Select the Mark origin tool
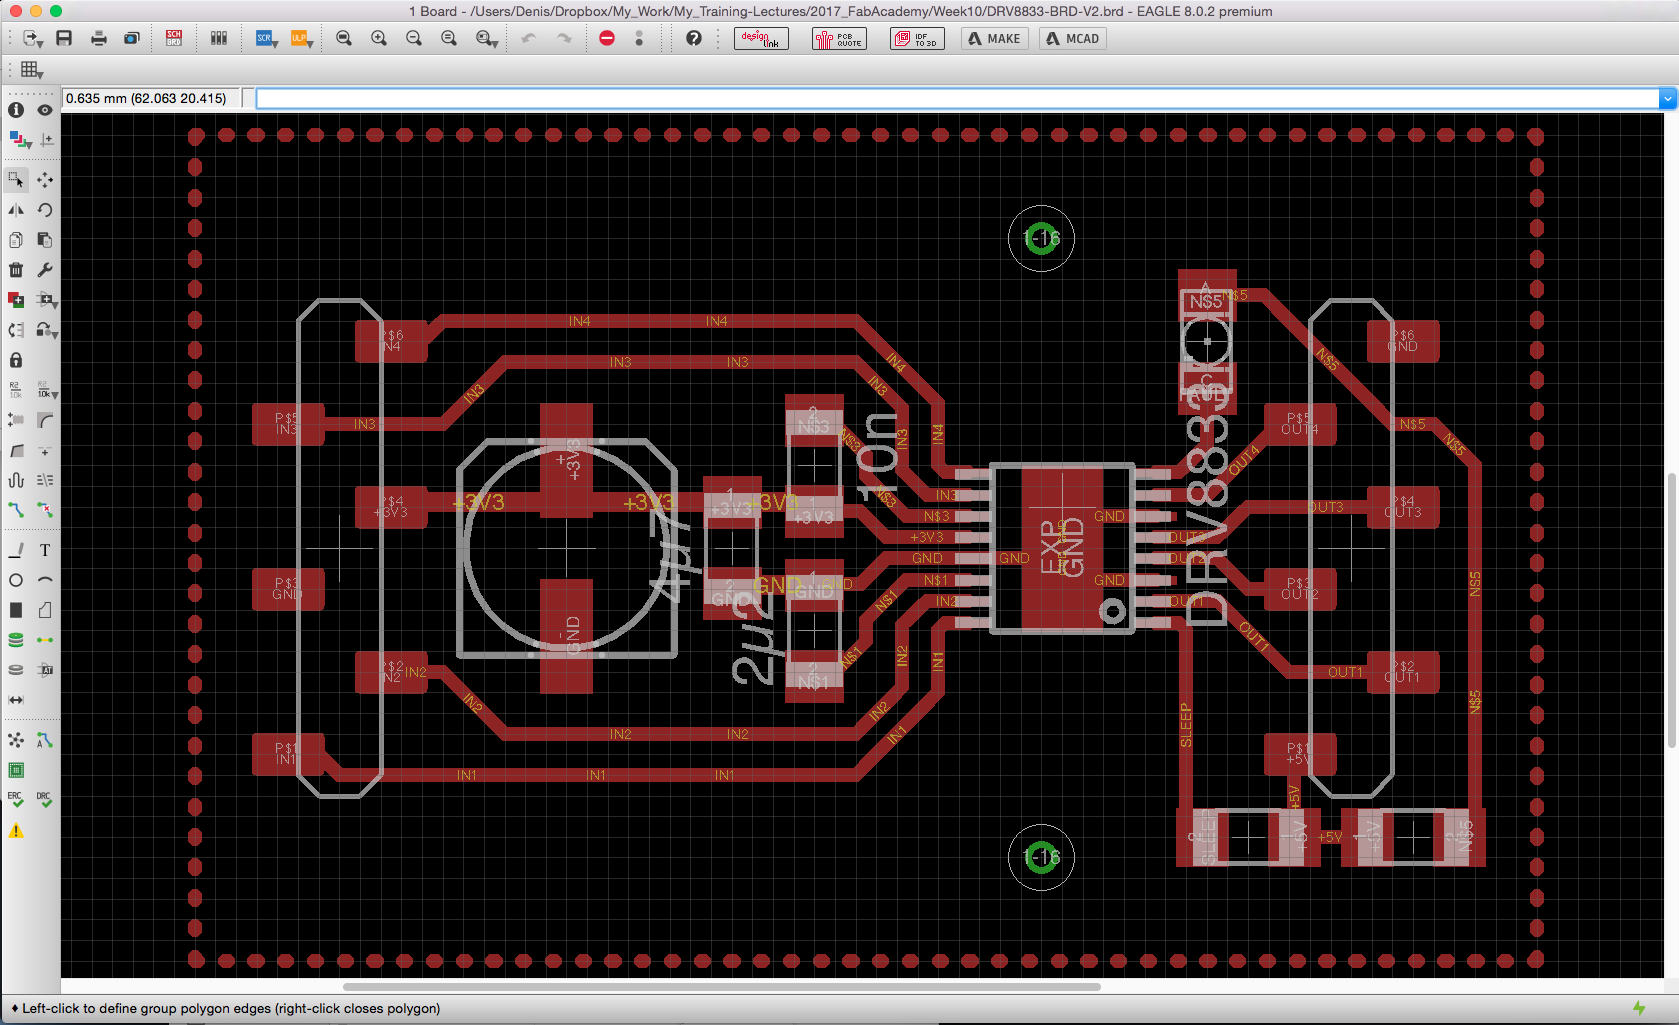The height and width of the screenshot is (1025, 1679). 47,140
